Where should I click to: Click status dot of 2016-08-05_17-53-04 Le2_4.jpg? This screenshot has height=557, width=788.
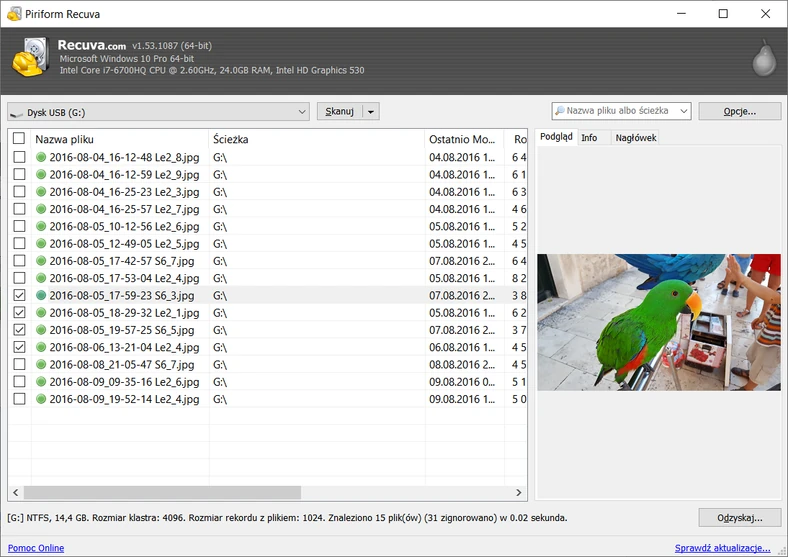[41, 278]
